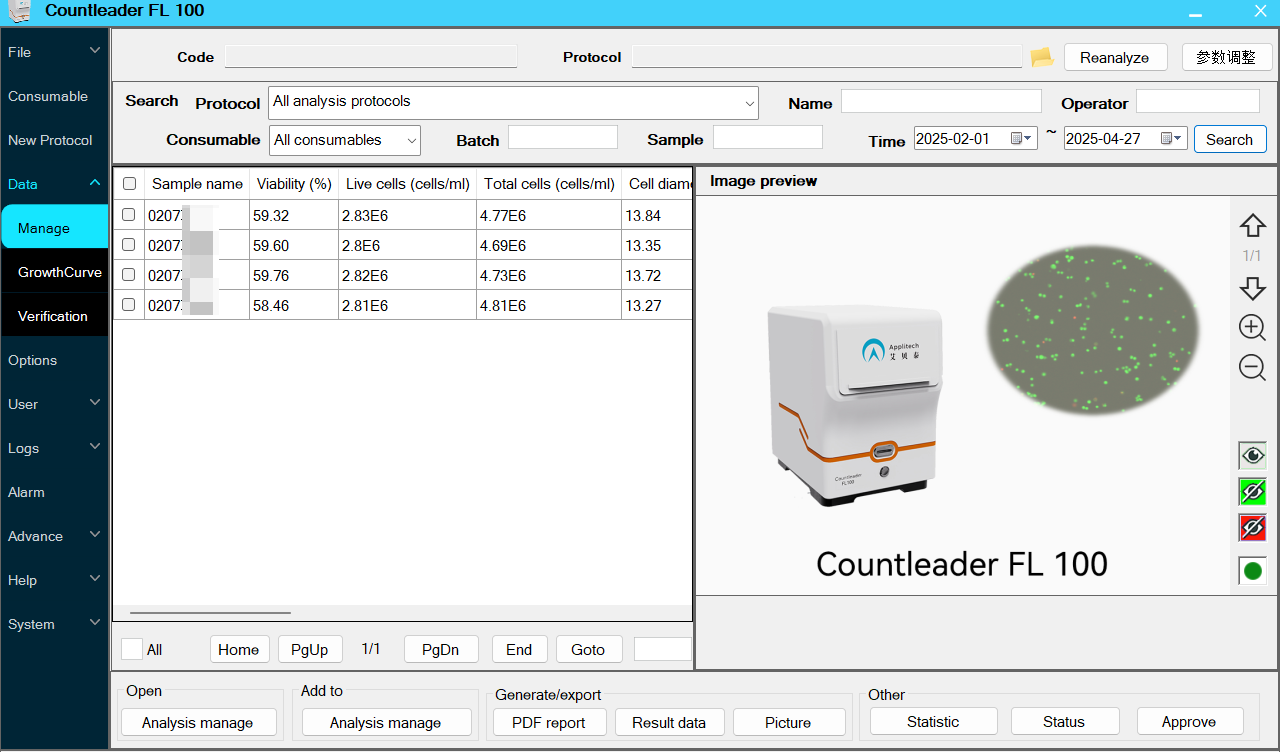Image resolution: width=1280 pixels, height=752 pixels.
Task: Focus the Batch input field
Action: tap(563, 137)
